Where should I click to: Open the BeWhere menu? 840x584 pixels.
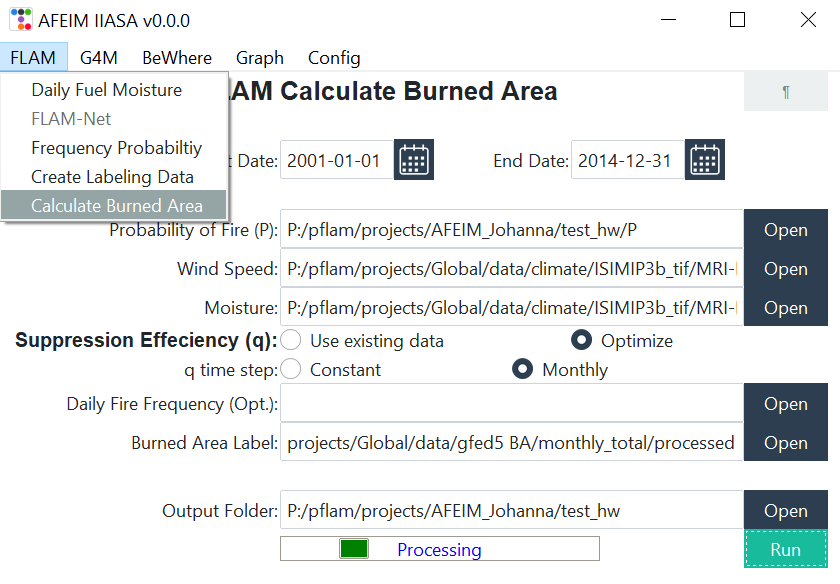[177, 57]
